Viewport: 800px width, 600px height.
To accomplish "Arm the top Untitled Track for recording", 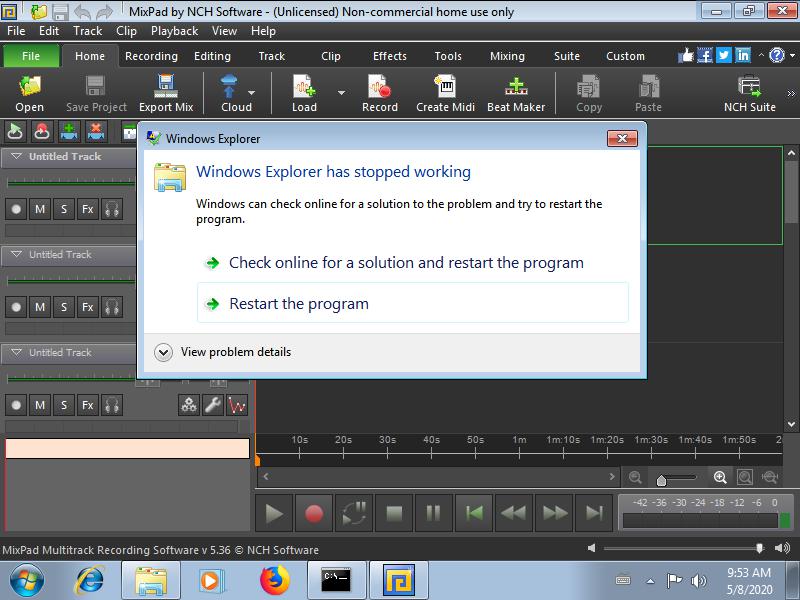I will coord(16,209).
